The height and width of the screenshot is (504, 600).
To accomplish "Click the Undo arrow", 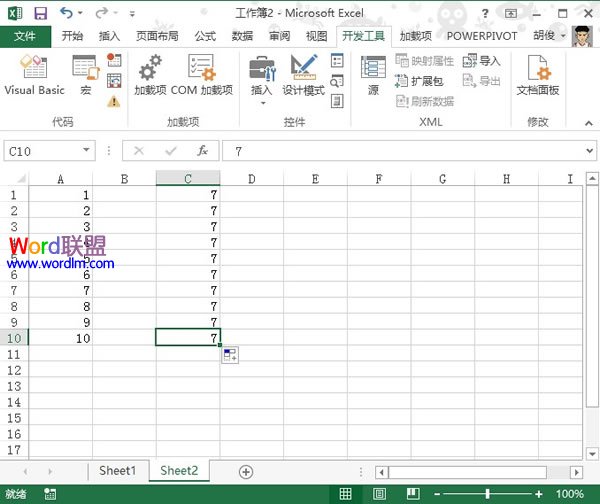I will (67, 13).
